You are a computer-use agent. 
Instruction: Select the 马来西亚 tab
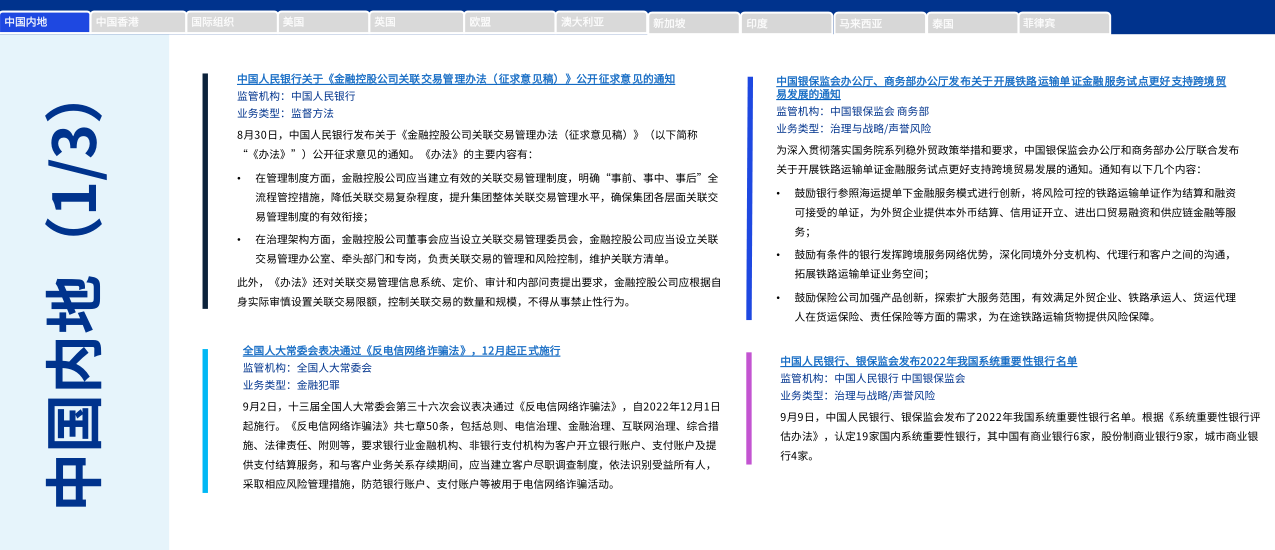[878, 23]
